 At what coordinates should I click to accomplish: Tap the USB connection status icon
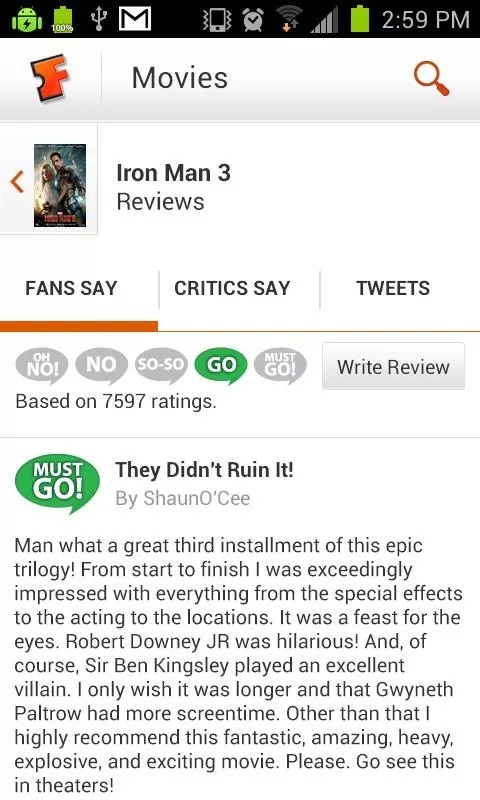pos(99,19)
